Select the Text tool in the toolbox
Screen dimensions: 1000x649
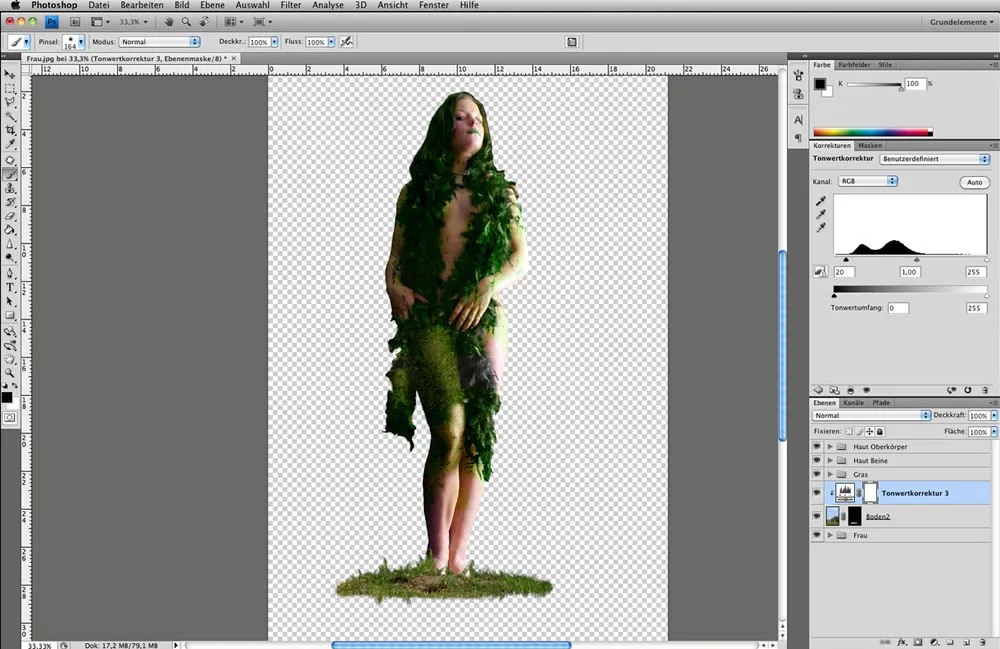[x=10, y=287]
